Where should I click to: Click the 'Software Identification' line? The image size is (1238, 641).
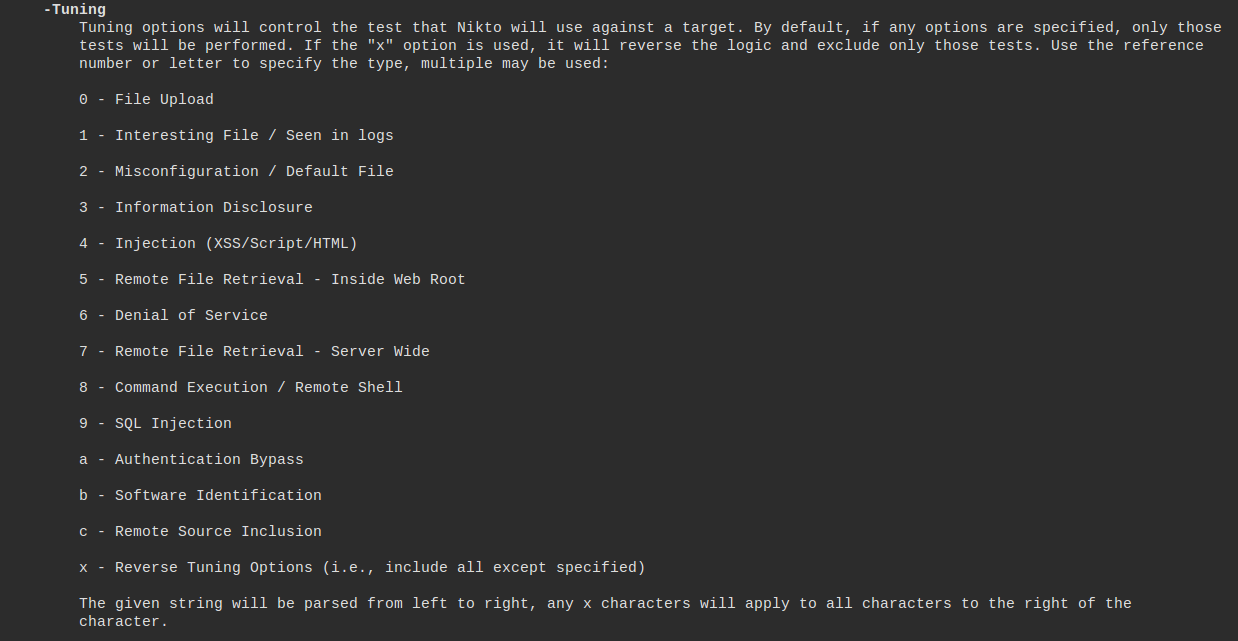pos(218,496)
